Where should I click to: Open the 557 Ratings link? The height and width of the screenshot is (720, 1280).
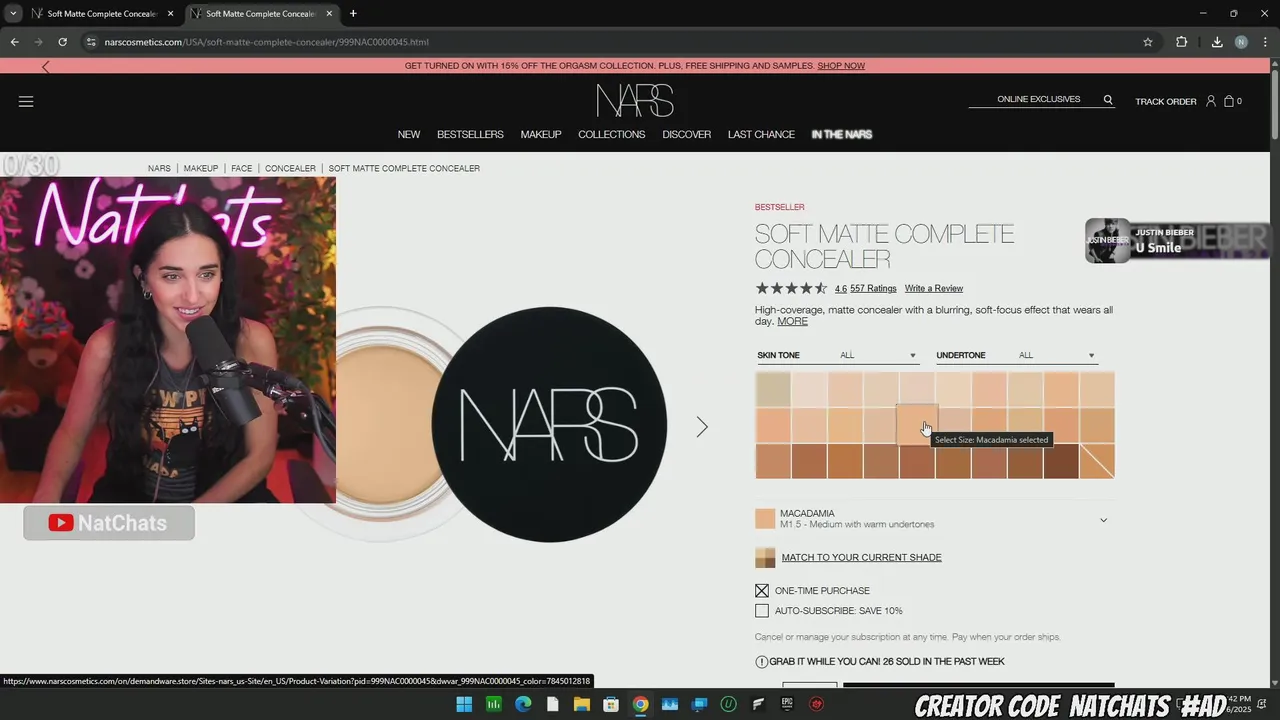(x=873, y=288)
